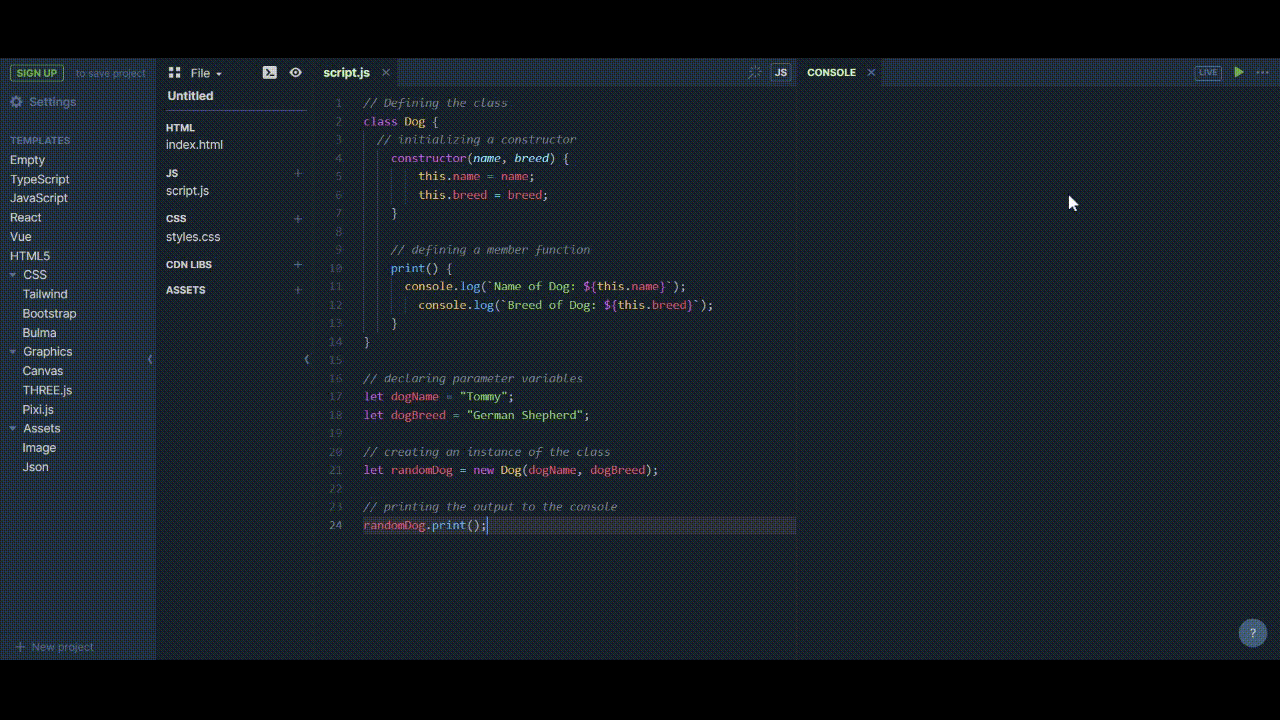Choose the Vue template
1280x720 pixels.
pyautogui.click(x=21, y=237)
